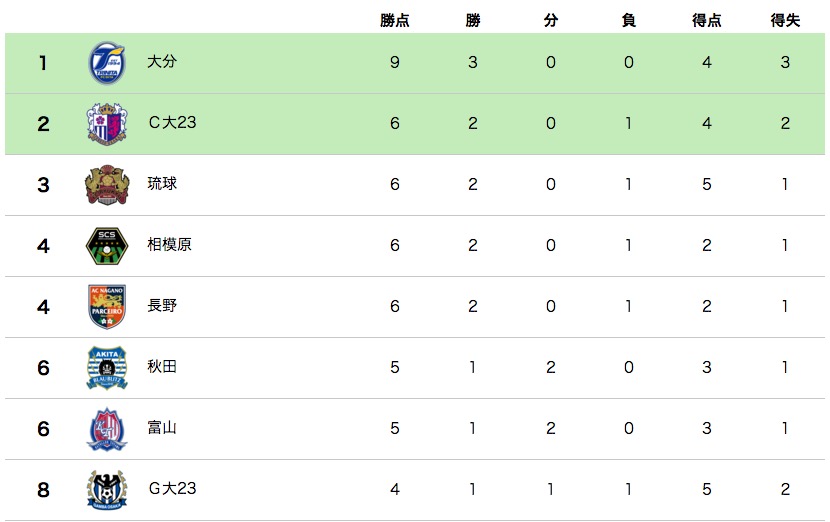Viewport: 830px width, 522px height.
Task: Click the 得失 goal difference header
Action: pyautogui.click(x=785, y=20)
